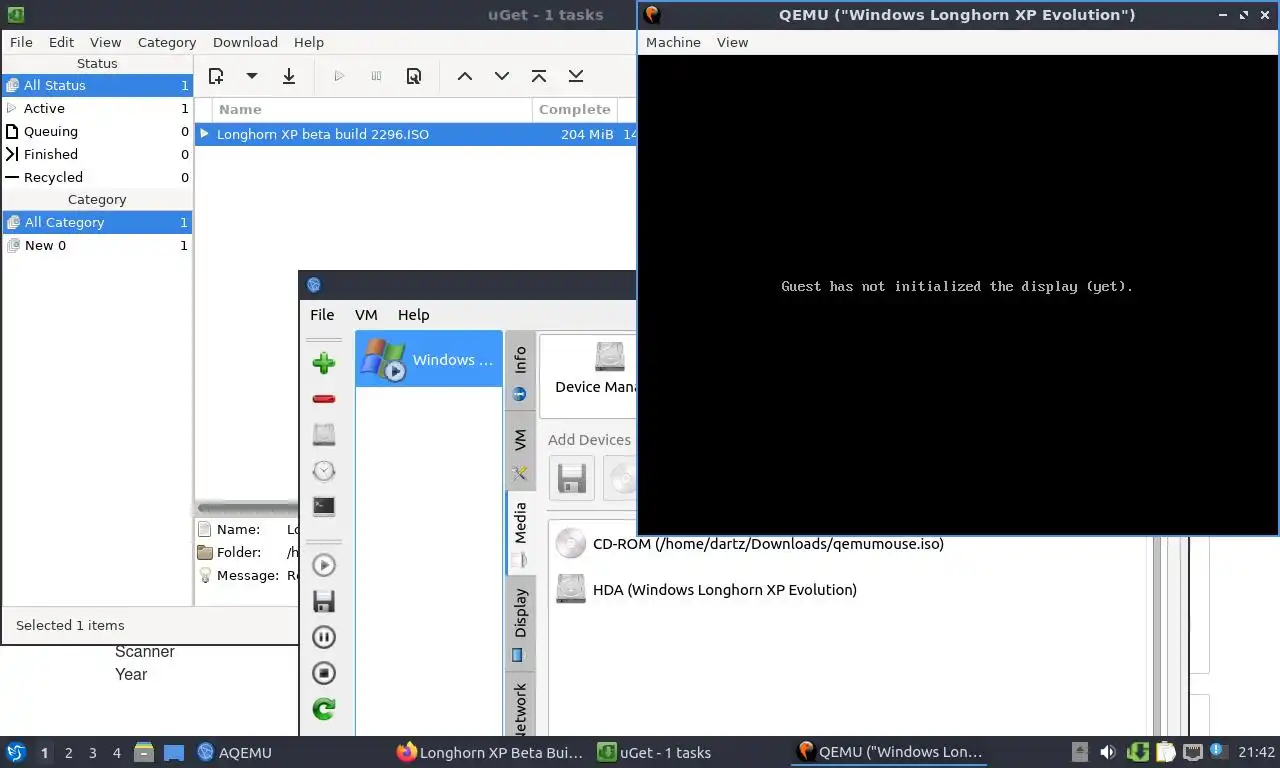Start the VM with AQEMU play icon
This screenshot has width=1280, height=768.
point(323,565)
